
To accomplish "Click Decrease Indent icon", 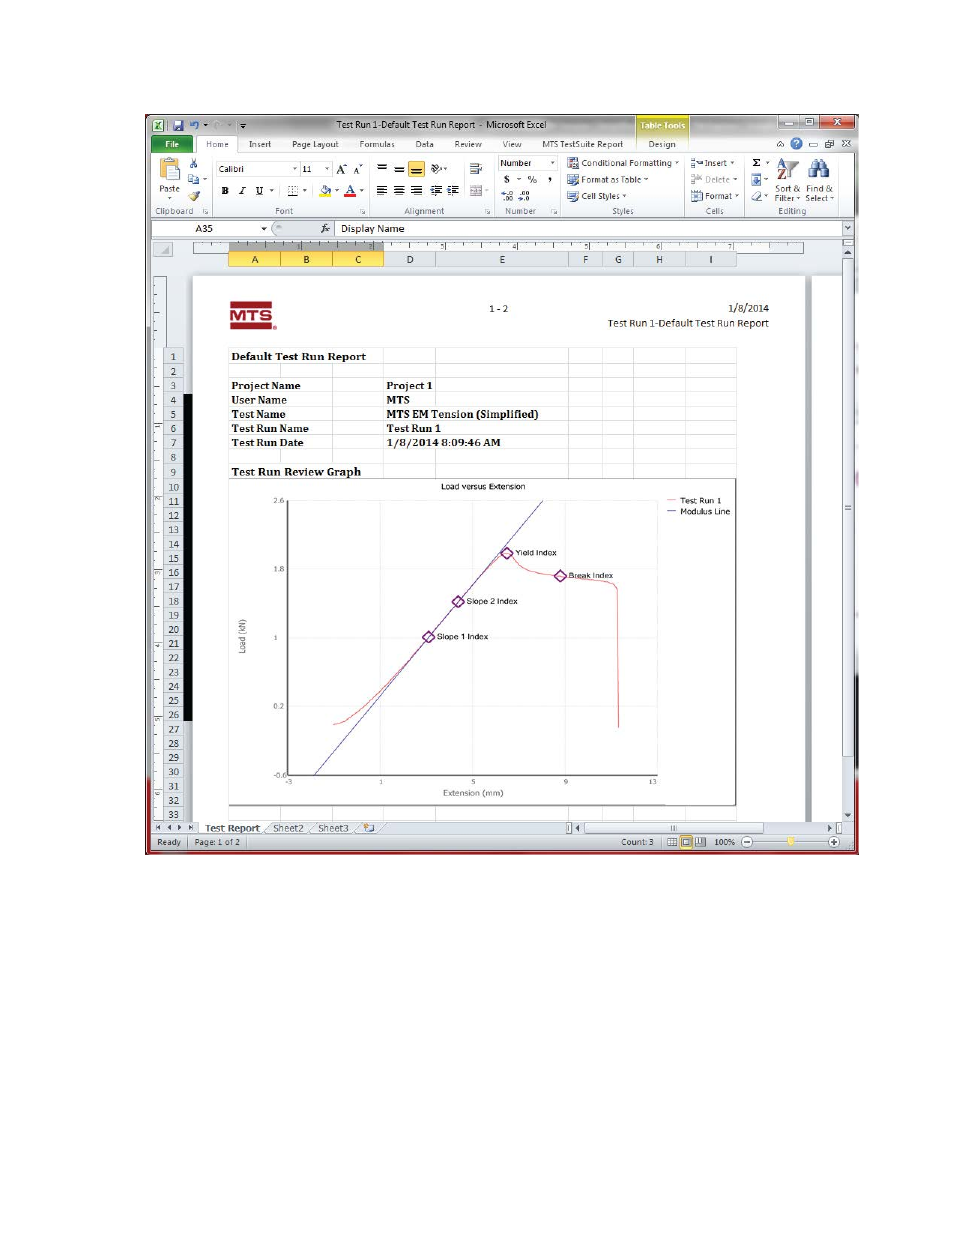I will point(436,190).
